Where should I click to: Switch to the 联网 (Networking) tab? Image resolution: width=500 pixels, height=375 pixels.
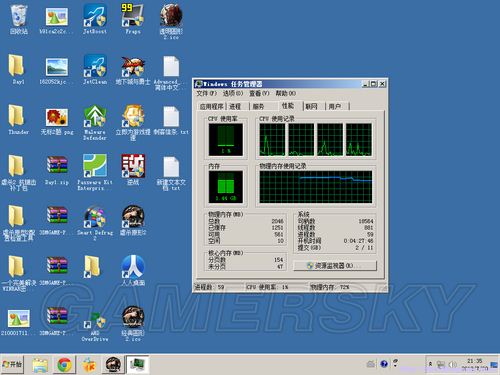click(311, 107)
